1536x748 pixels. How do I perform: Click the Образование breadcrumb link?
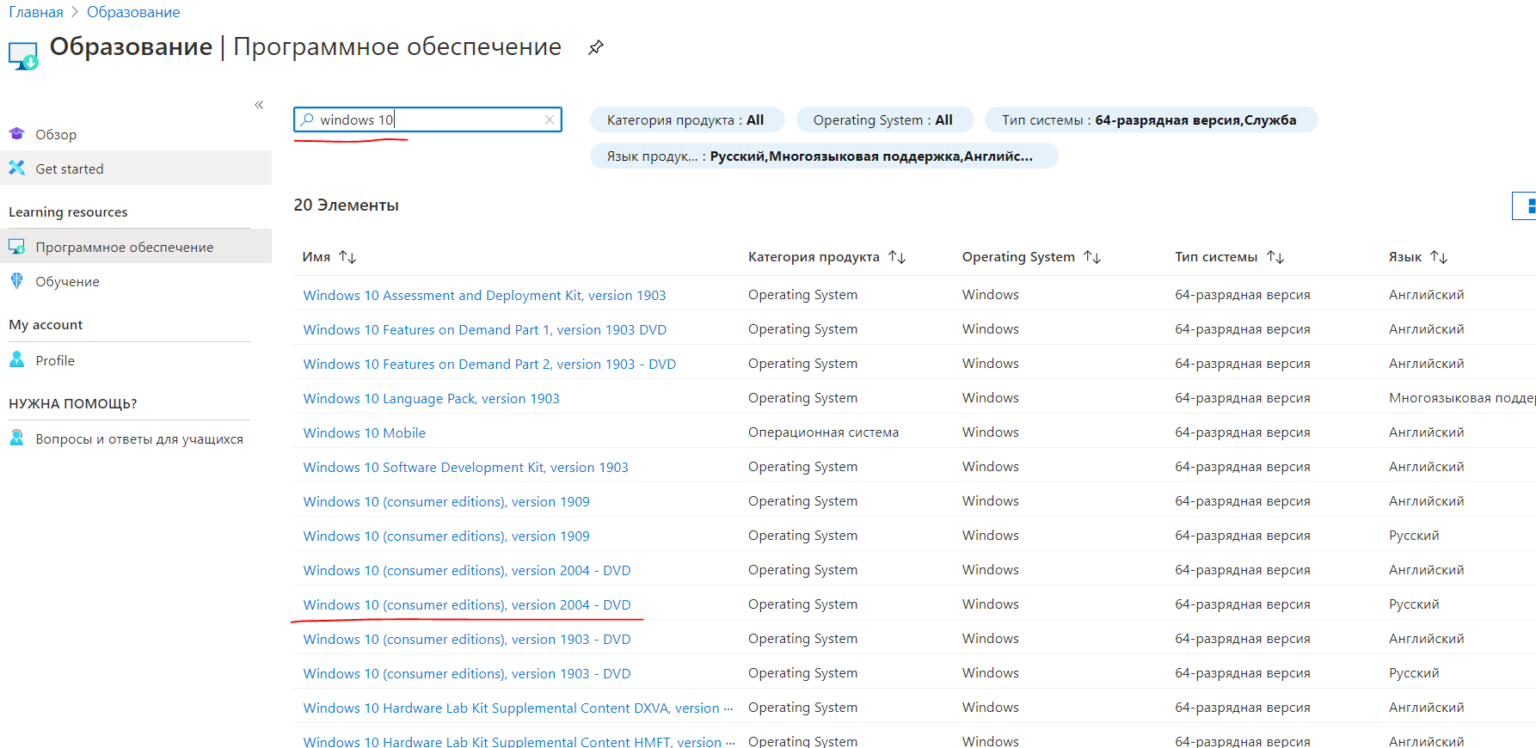pos(133,12)
